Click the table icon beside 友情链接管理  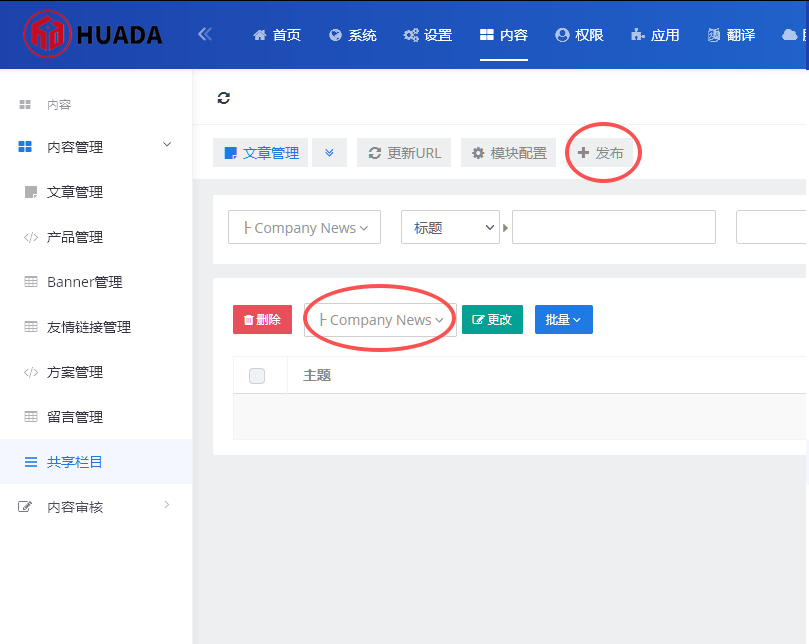[31, 327]
